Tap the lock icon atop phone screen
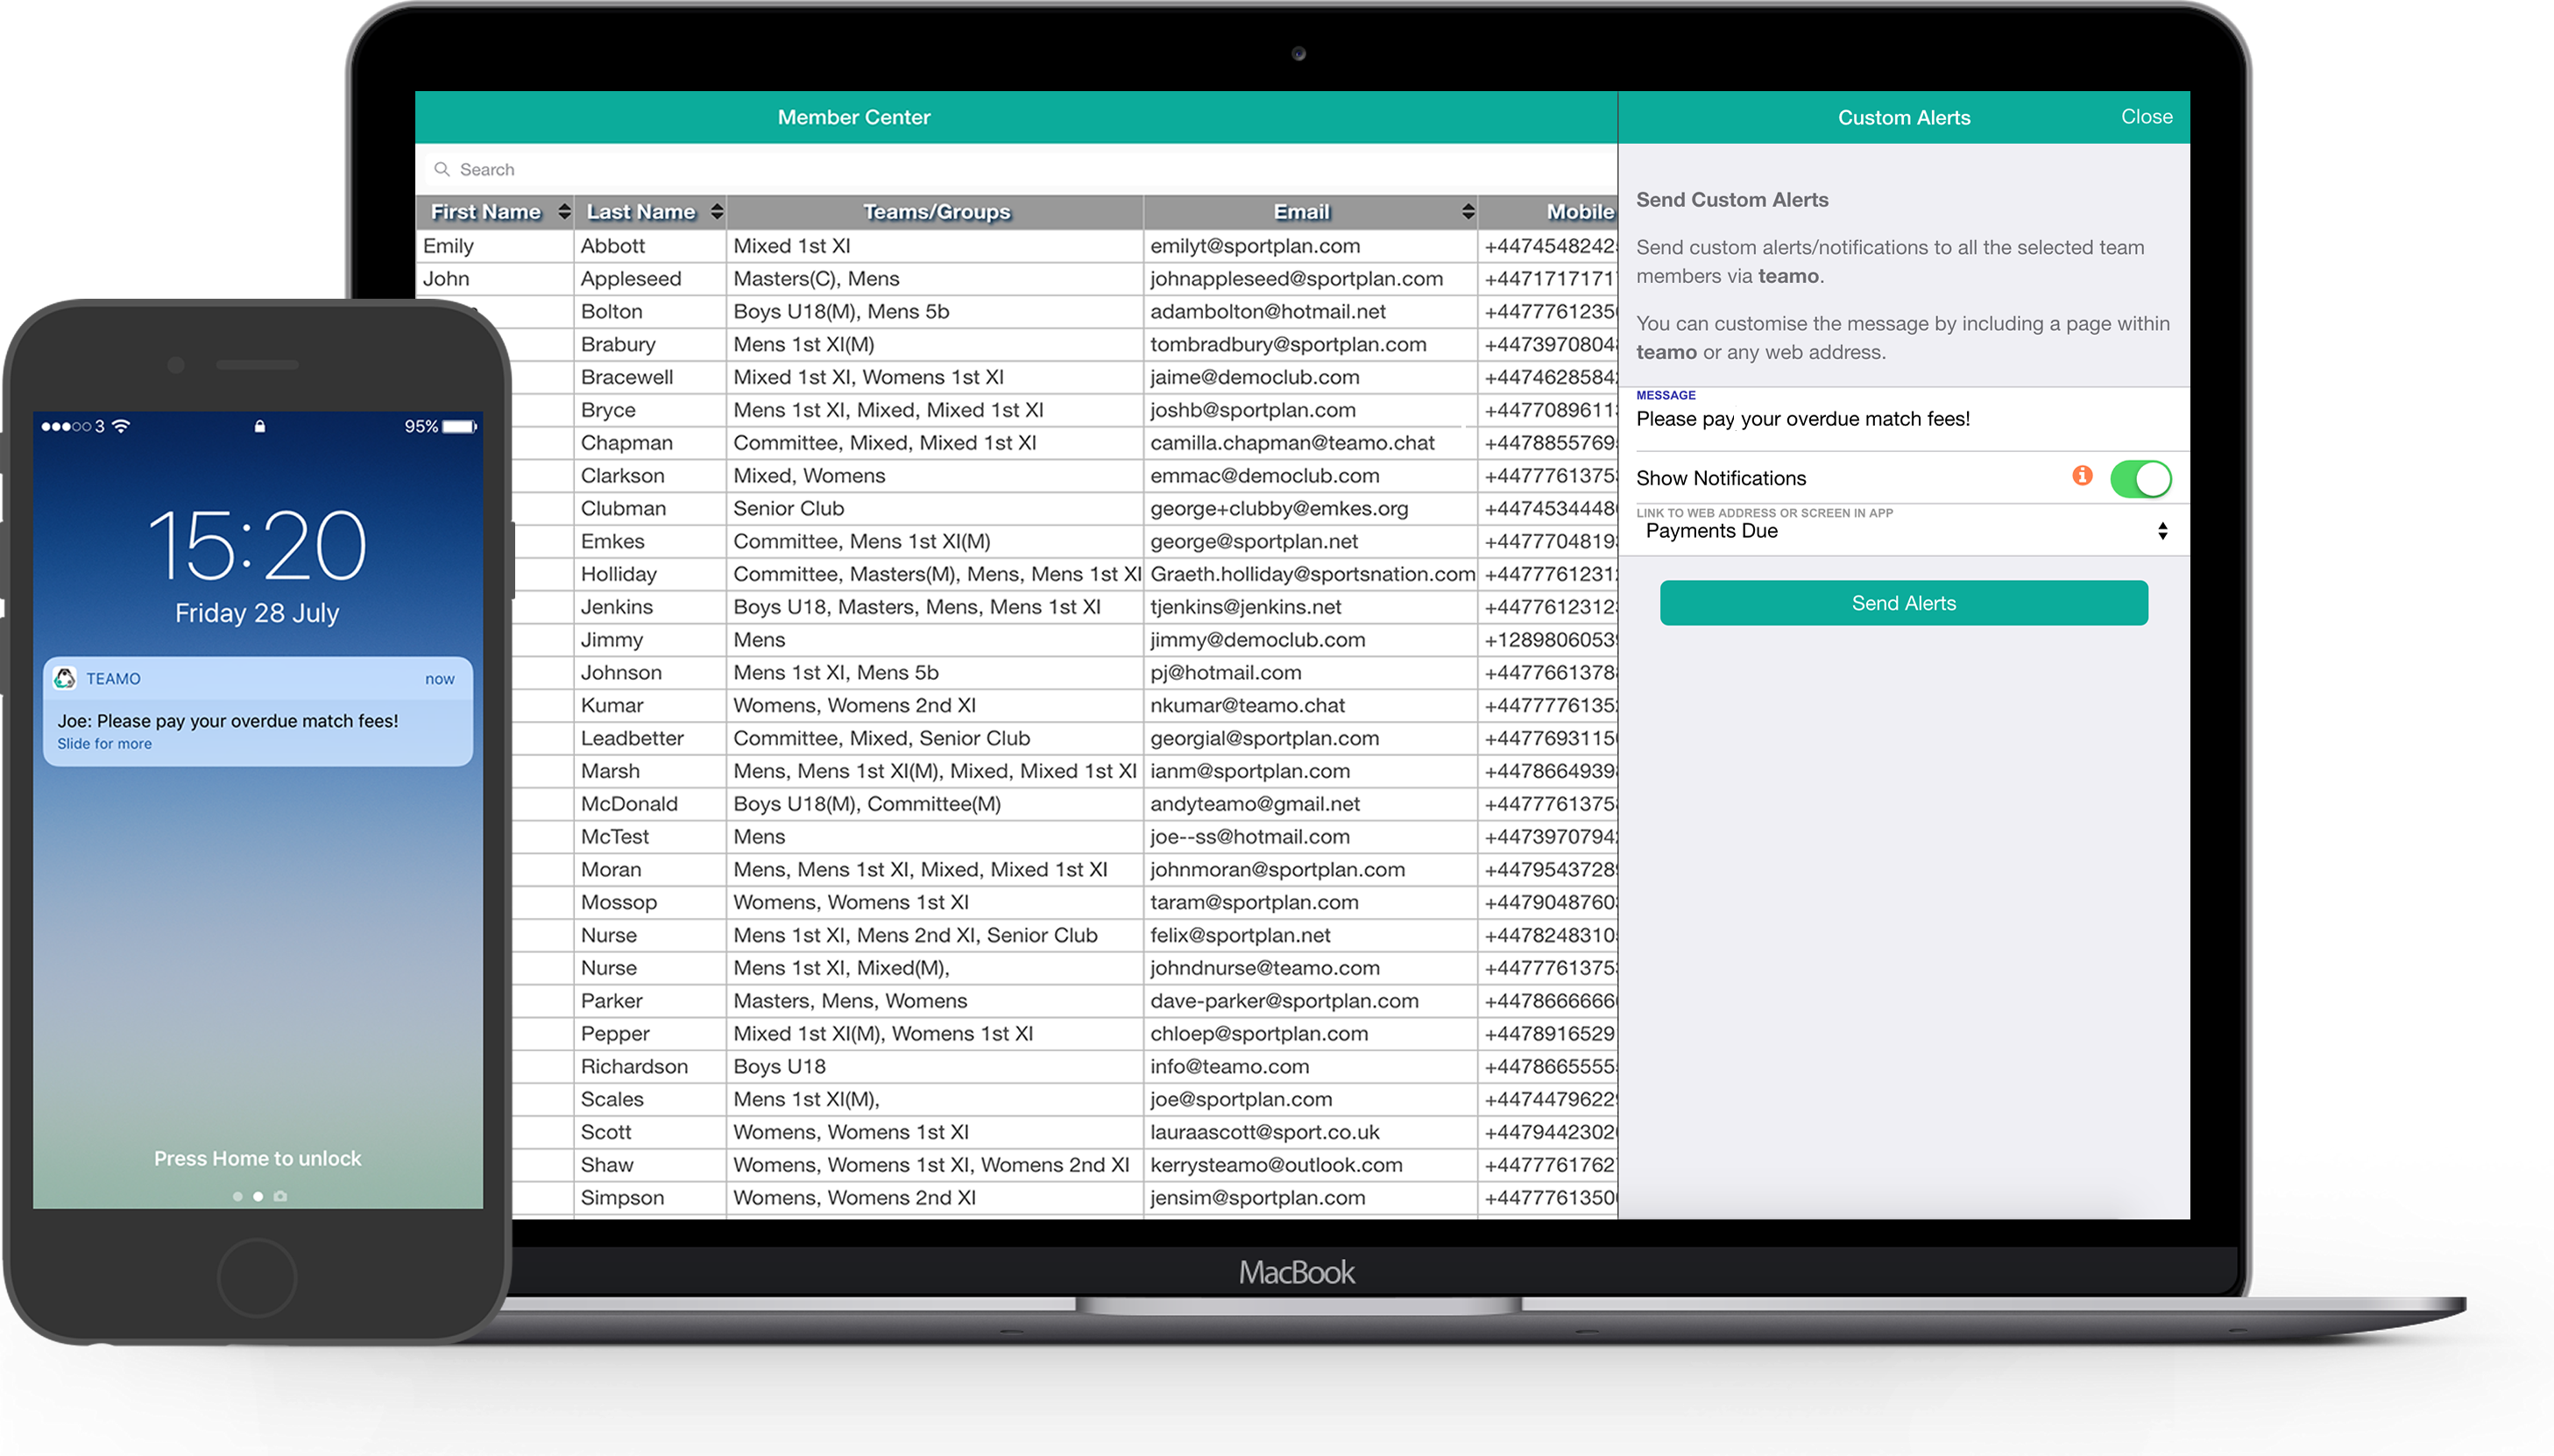 [260, 426]
